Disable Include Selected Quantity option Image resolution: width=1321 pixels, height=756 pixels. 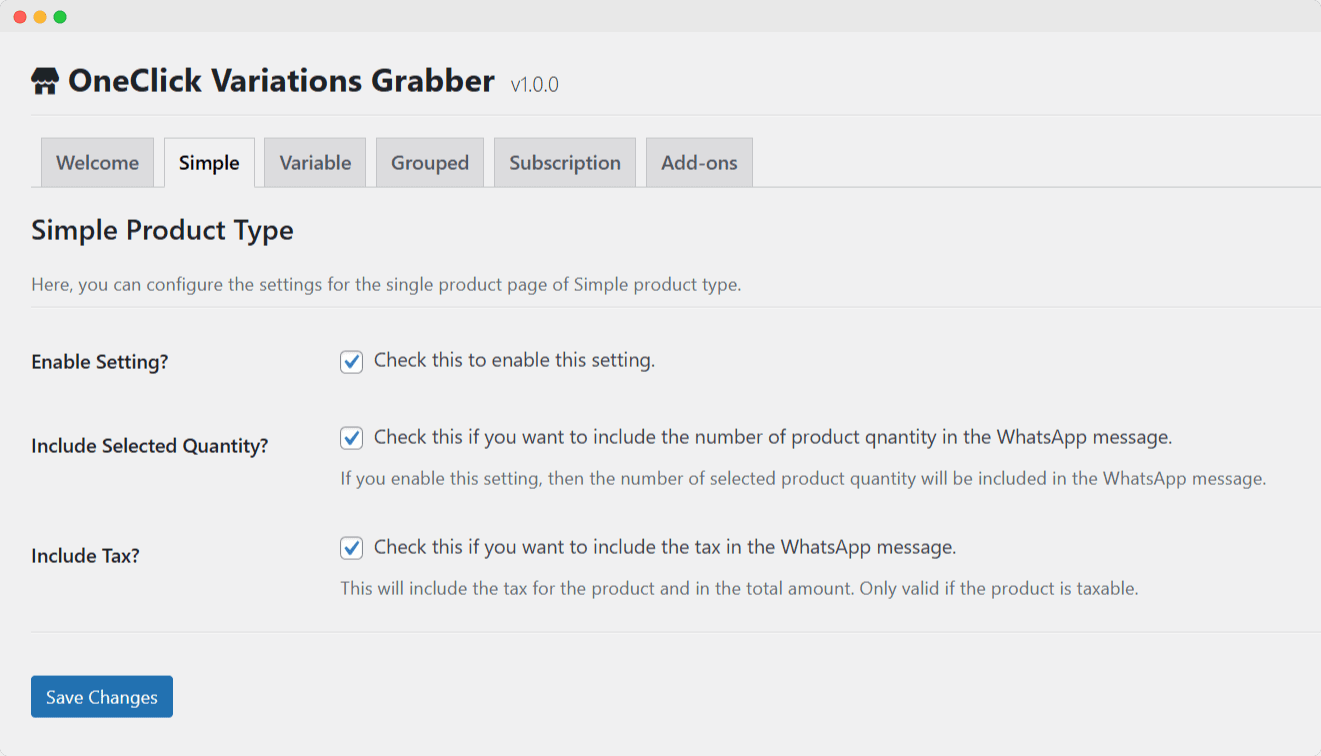tap(350, 437)
